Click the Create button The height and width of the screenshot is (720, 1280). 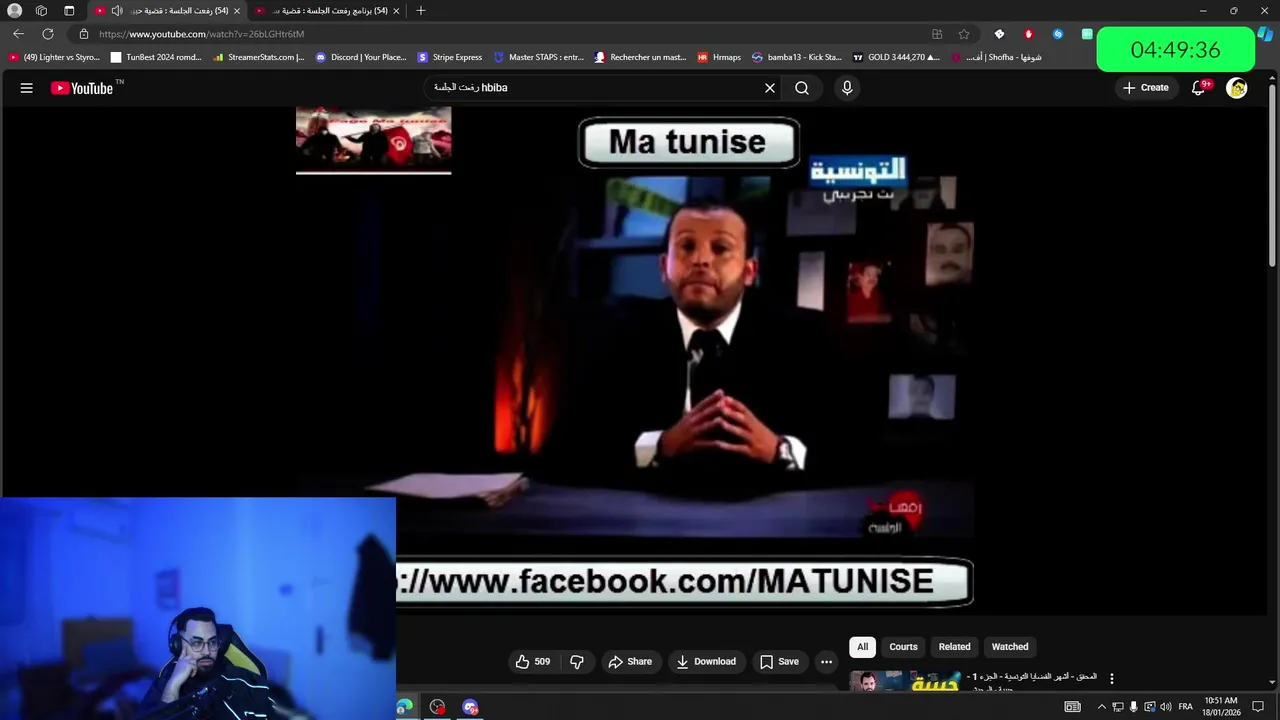pos(1145,88)
